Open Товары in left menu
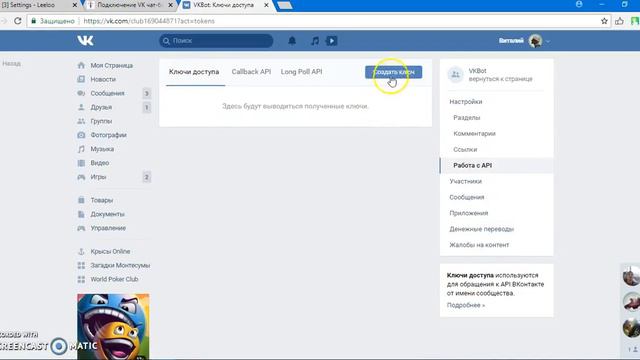The width and height of the screenshot is (640, 360). [102, 200]
